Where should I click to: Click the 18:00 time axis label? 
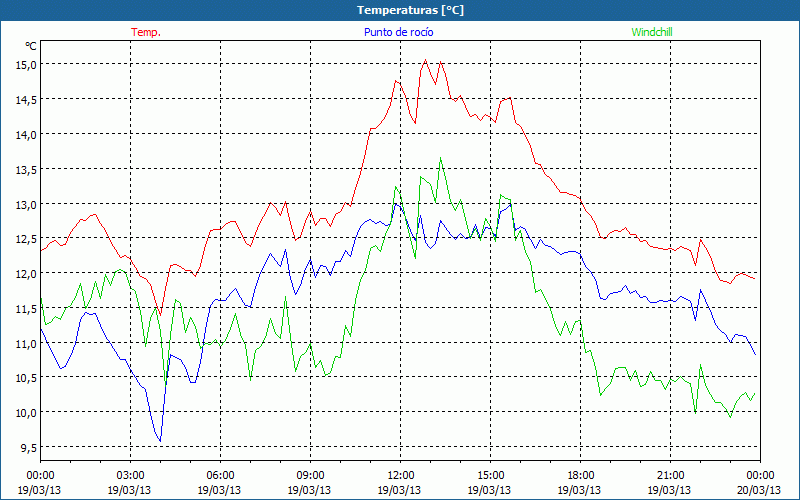[x=580, y=476]
